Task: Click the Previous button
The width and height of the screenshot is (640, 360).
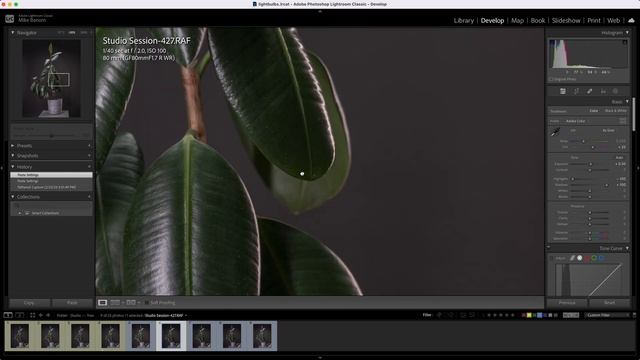Action: 567,303
